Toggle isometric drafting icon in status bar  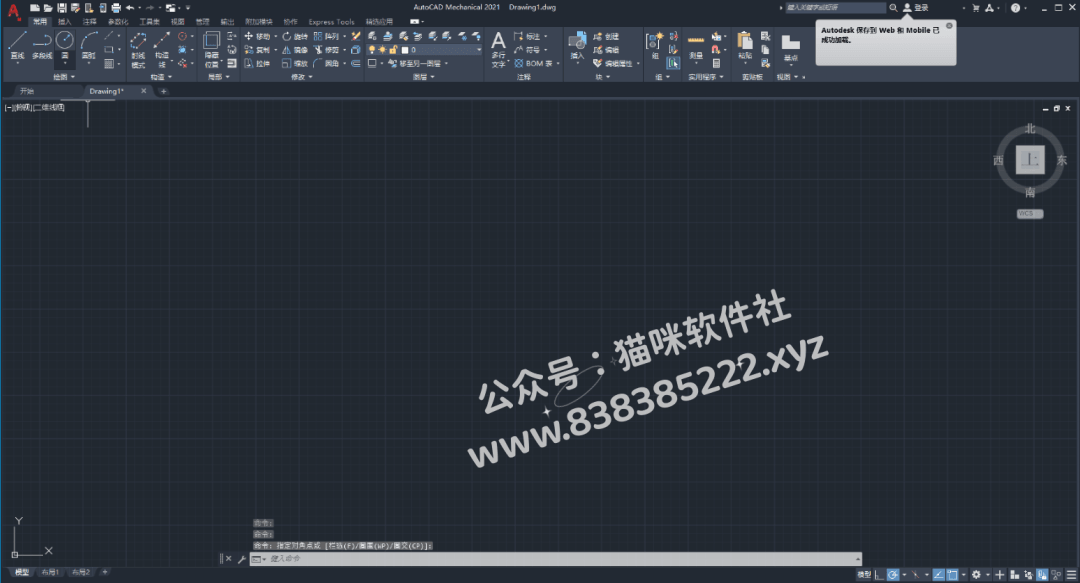coord(915,575)
